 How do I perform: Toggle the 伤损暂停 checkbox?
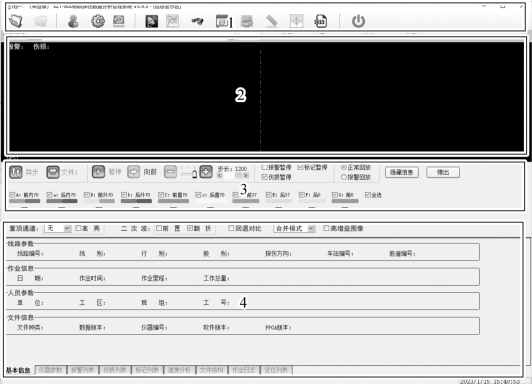point(264,177)
